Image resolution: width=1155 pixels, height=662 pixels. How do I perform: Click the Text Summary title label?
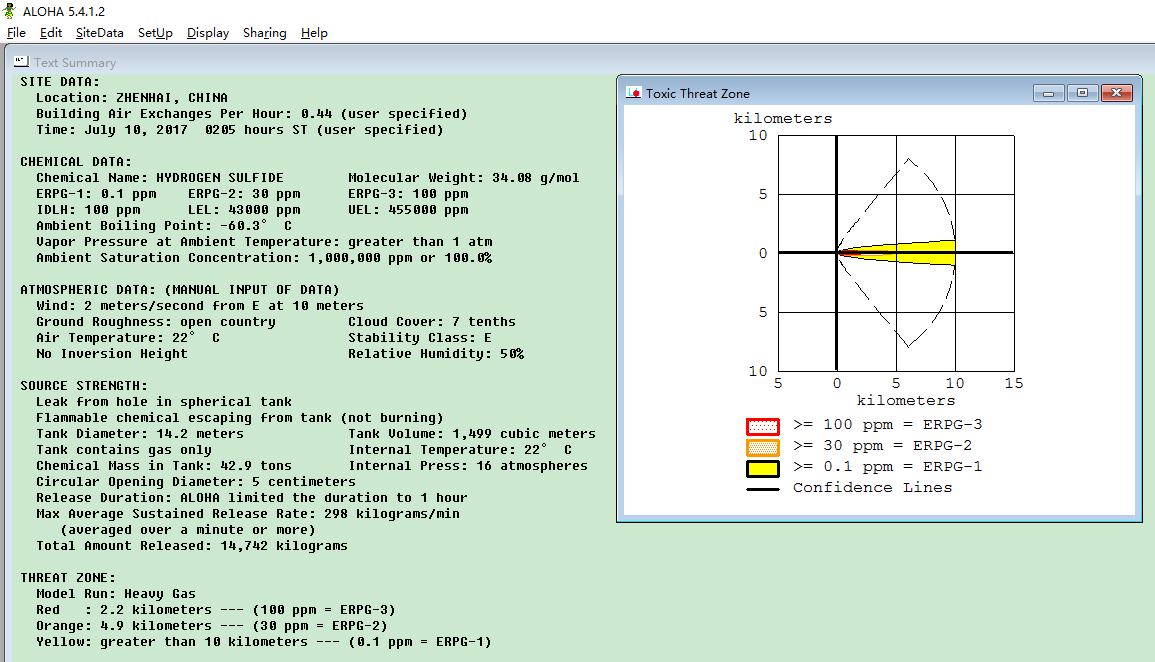click(74, 63)
